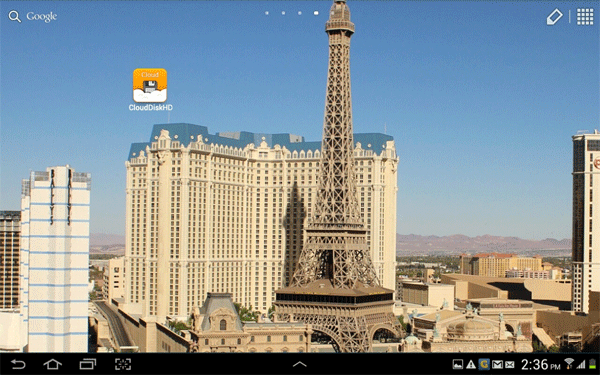Open the apps grid drawer
Viewport: 600px width, 375px height.
pos(585,17)
